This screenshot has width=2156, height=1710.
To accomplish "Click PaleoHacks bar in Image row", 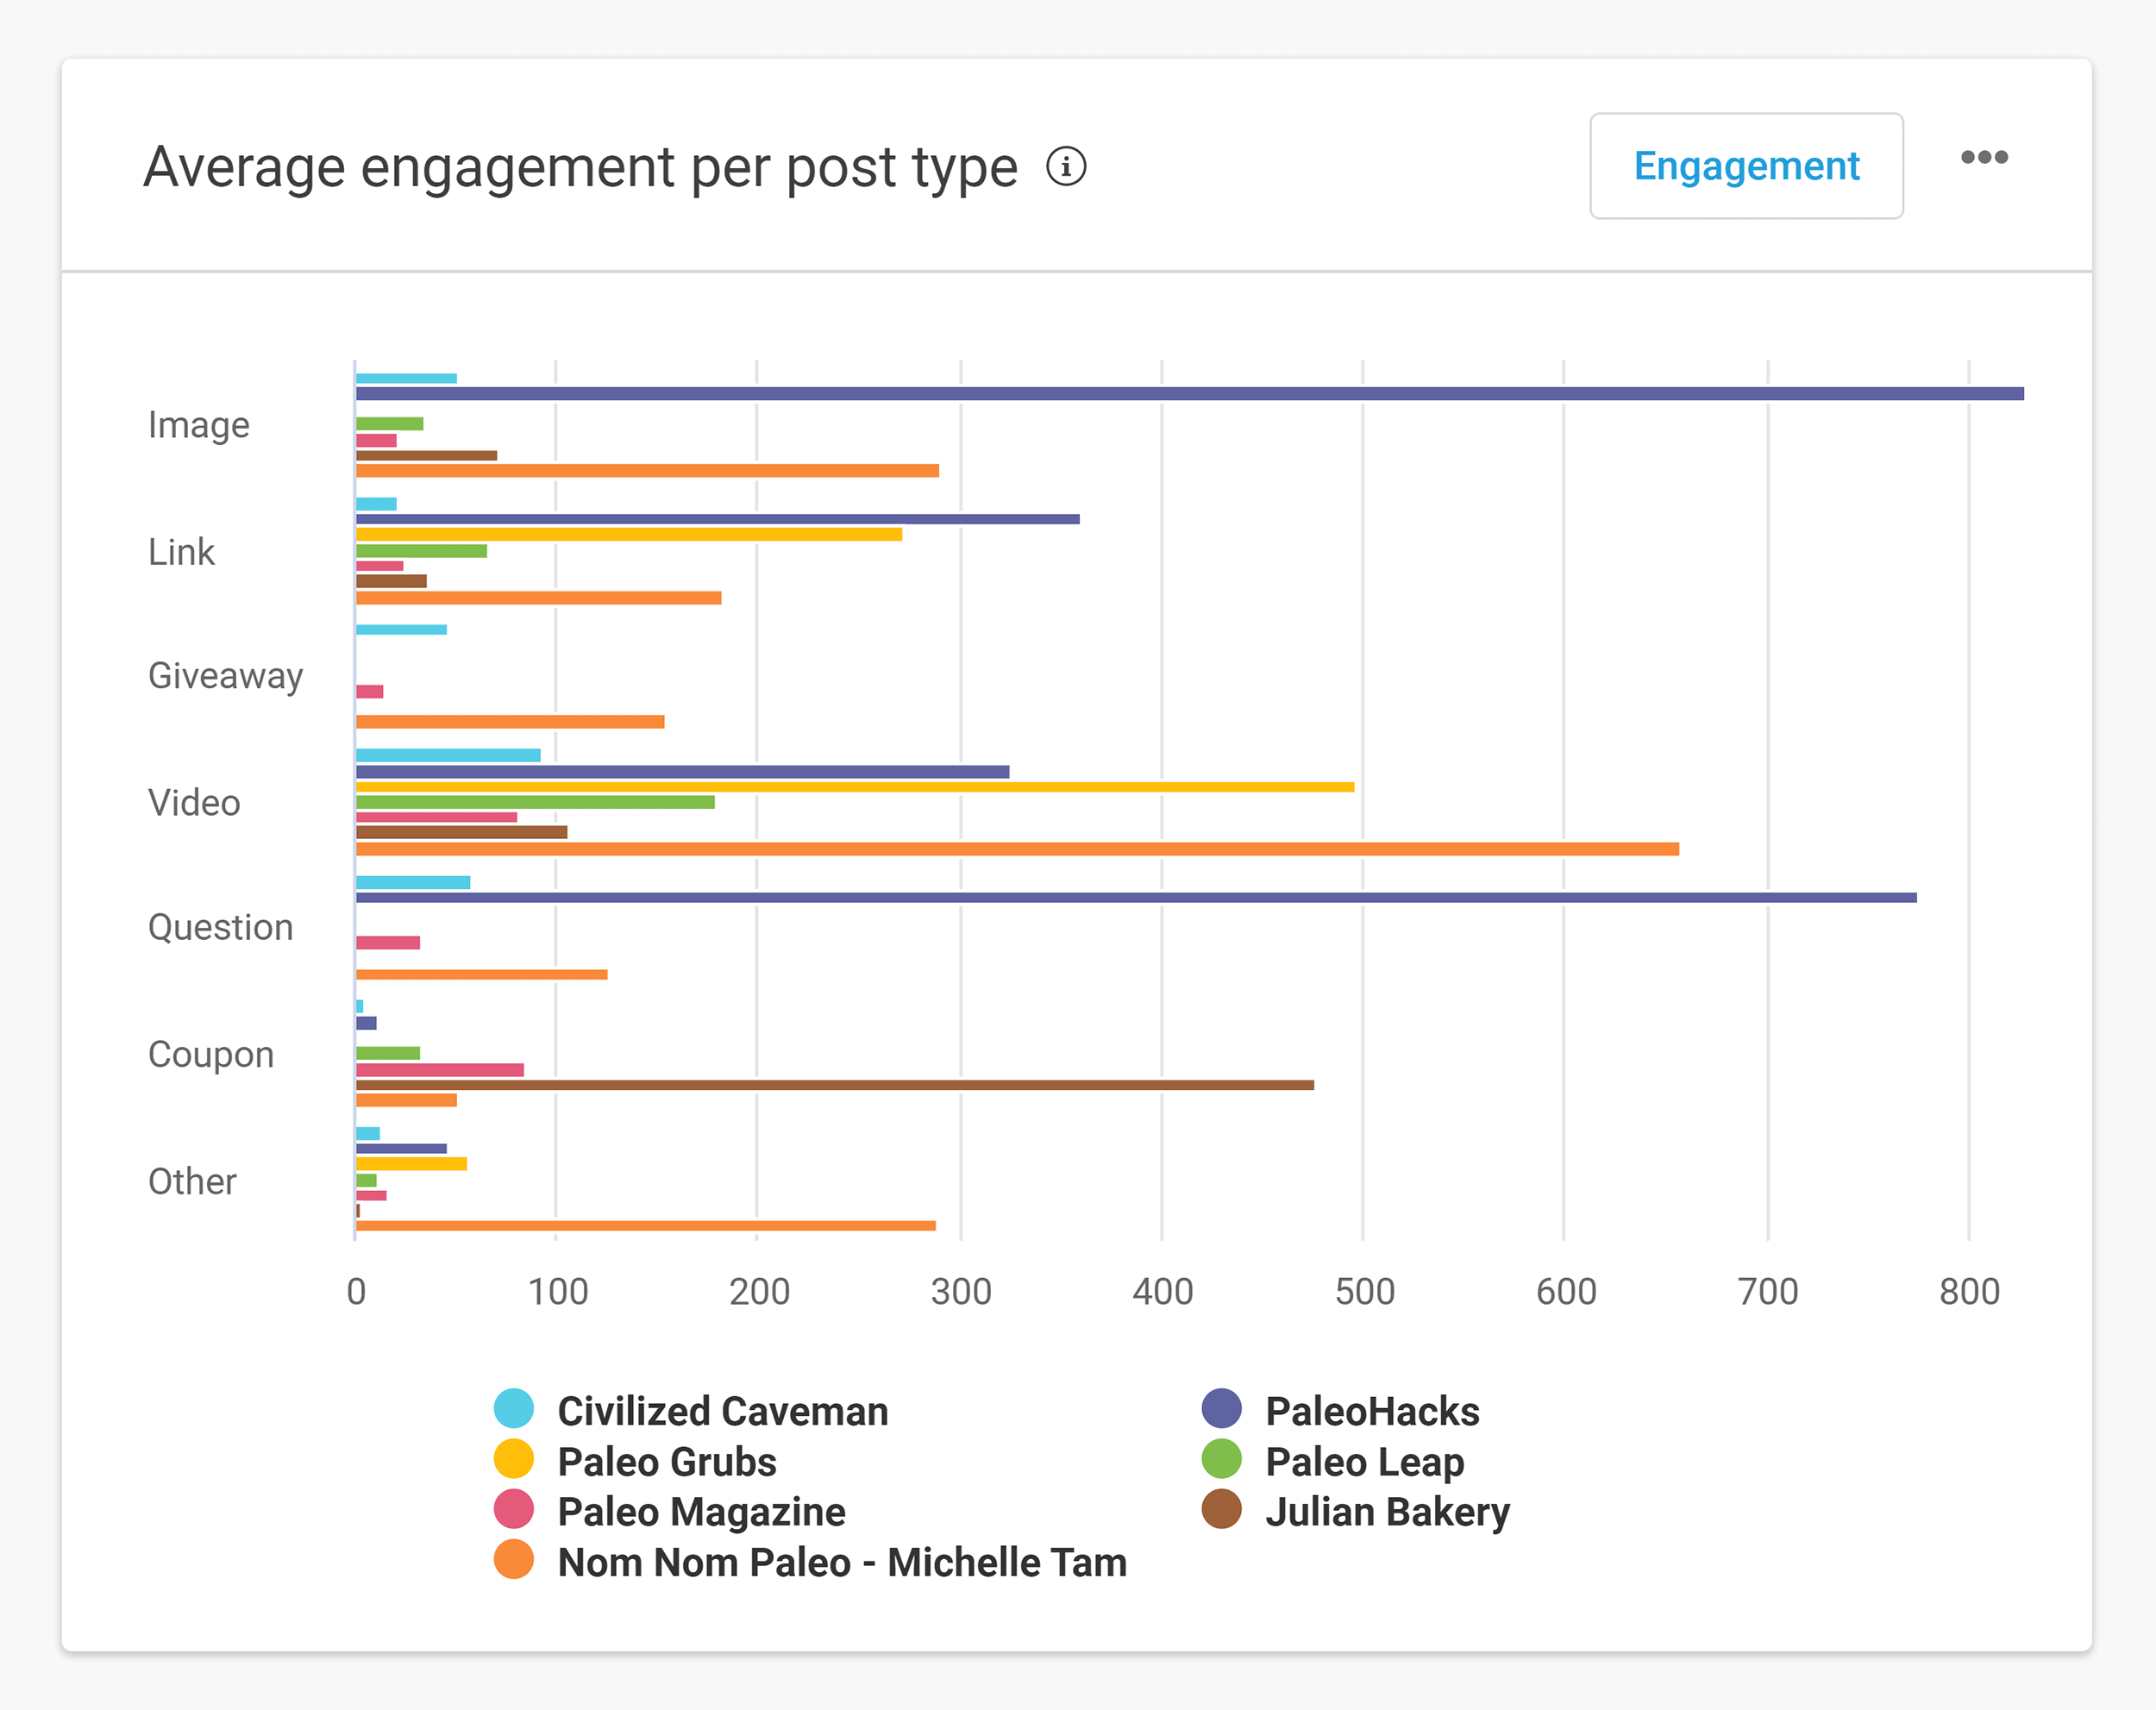I will [x=1190, y=394].
